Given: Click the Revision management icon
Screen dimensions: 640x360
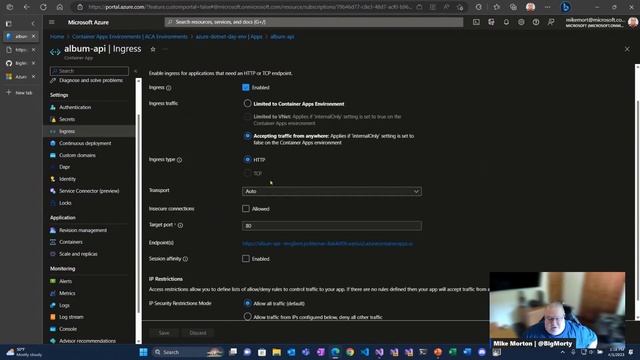Looking at the screenshot, I should click(x=53, y=230).
